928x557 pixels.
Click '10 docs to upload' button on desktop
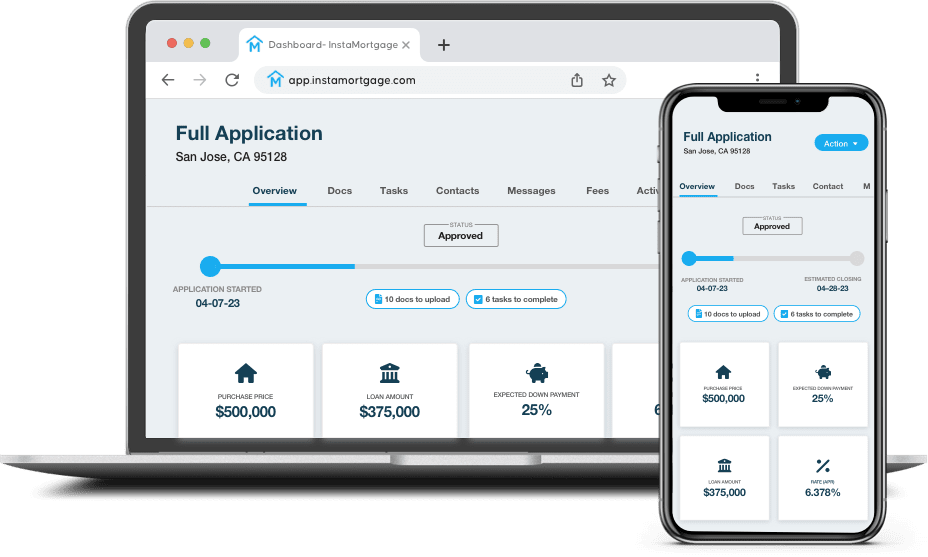click(x=412, y=299)
